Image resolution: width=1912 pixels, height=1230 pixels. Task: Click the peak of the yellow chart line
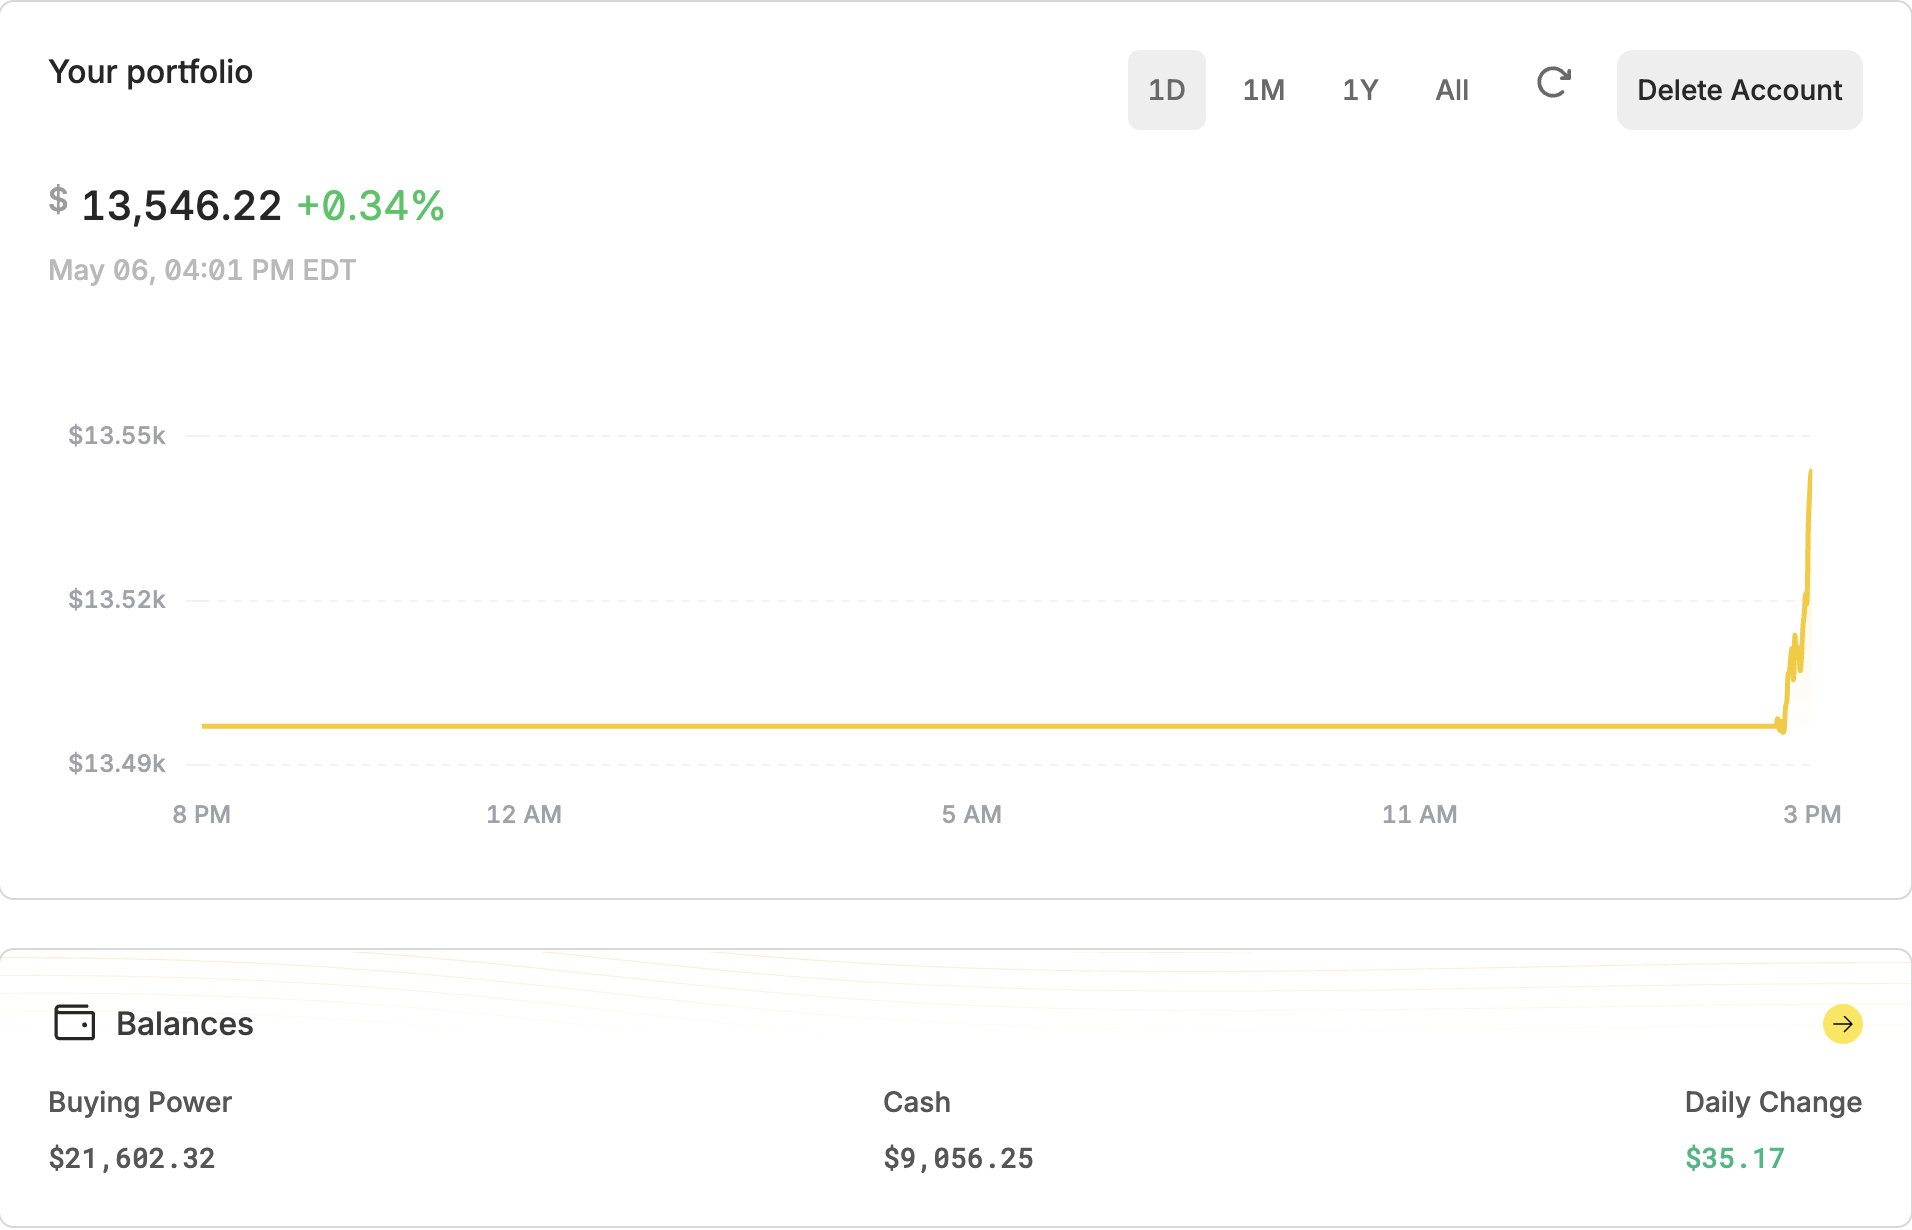[1810, 471]
